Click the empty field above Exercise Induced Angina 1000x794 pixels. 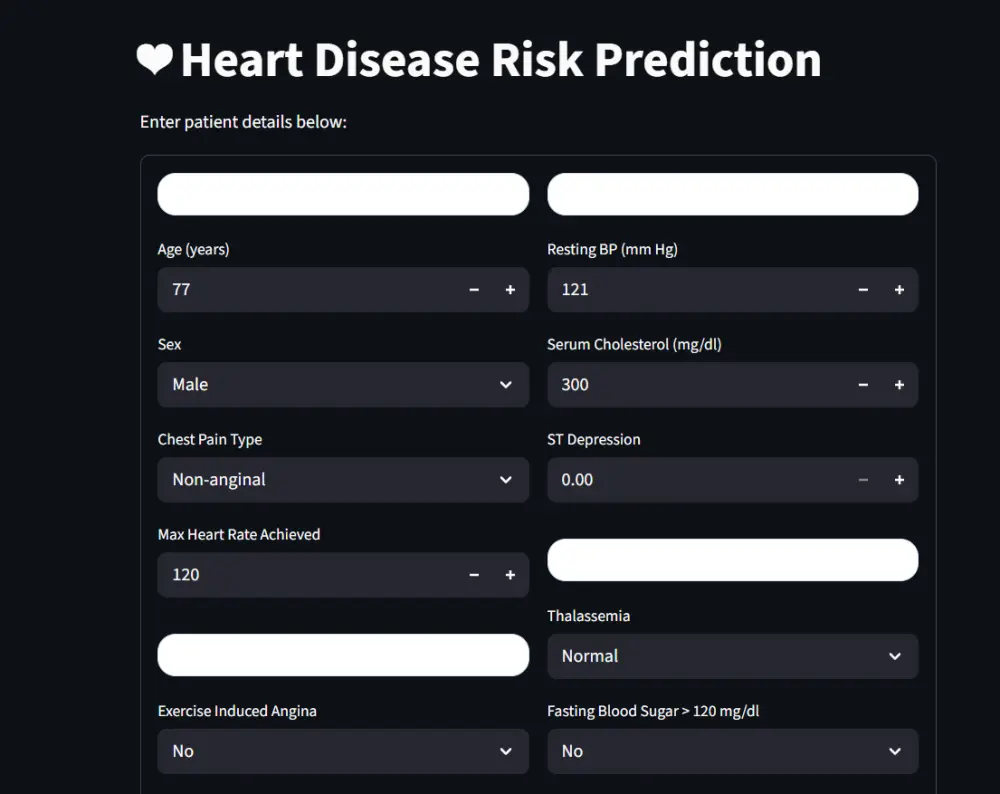click(343, 655)
